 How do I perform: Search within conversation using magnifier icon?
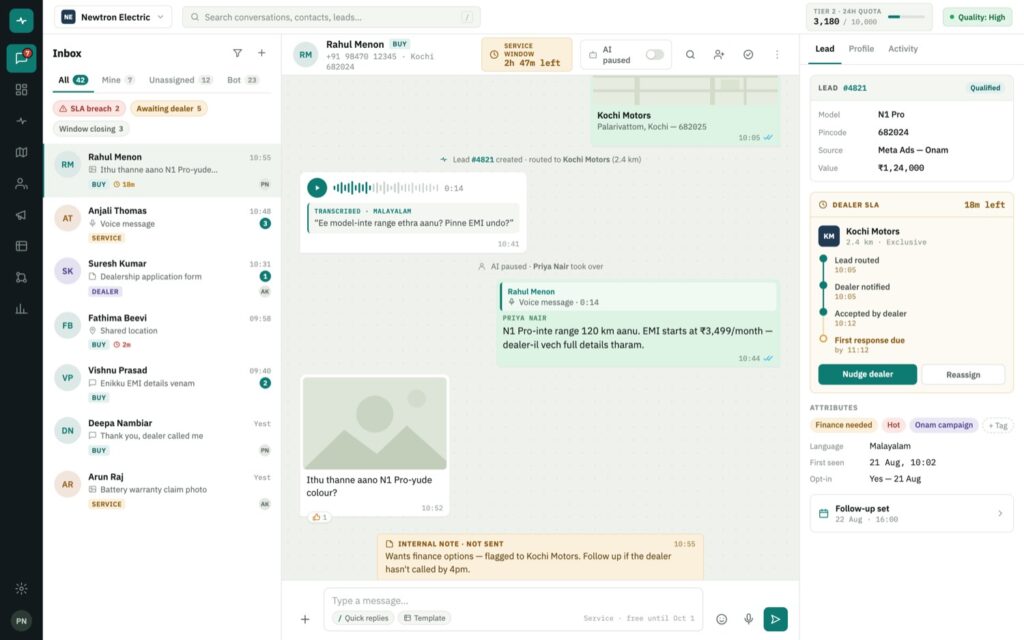coord(690,55)
